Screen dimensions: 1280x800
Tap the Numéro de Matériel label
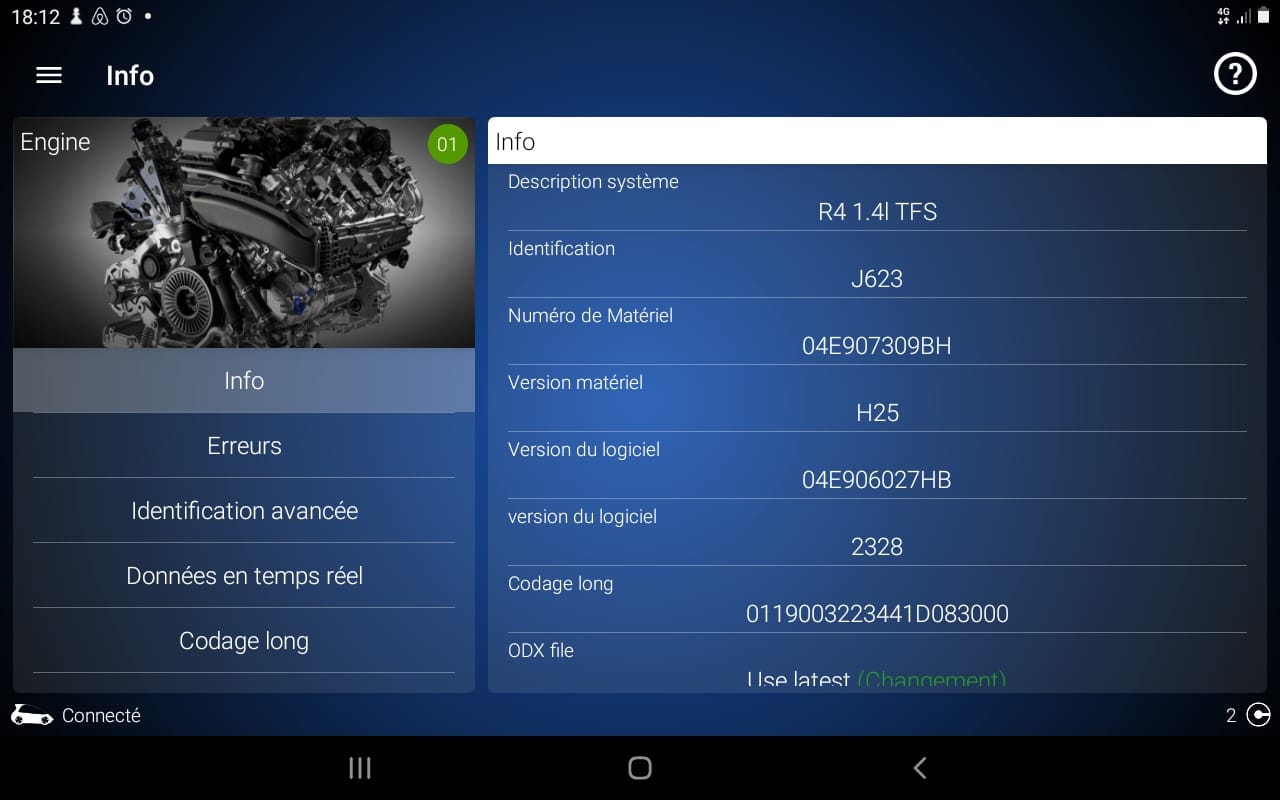(x=590, y=316)
